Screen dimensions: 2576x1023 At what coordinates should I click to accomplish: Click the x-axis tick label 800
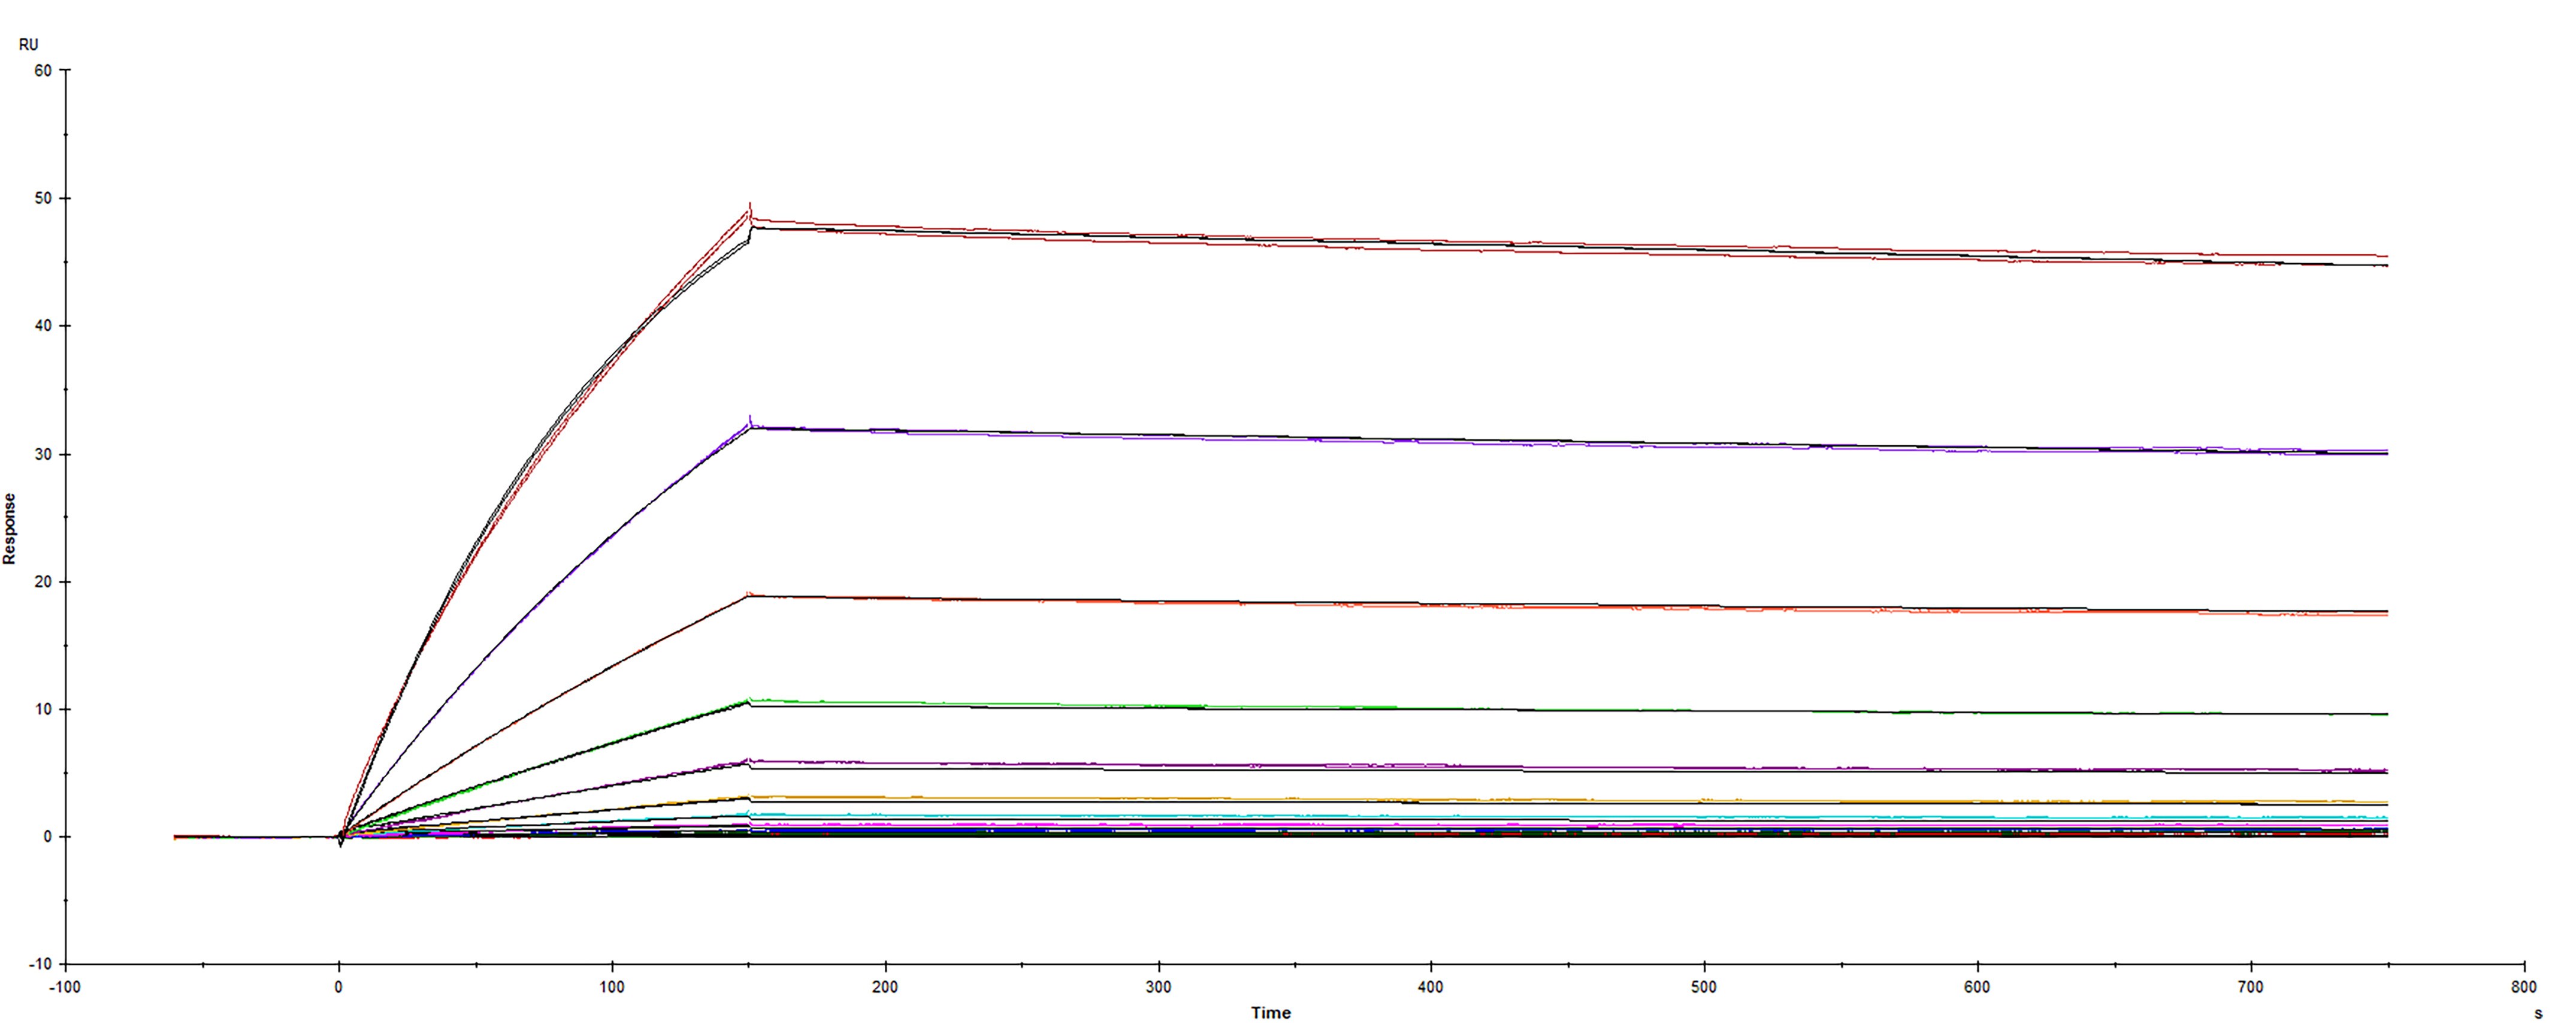pyautogui.click(x=2523, y=987)
